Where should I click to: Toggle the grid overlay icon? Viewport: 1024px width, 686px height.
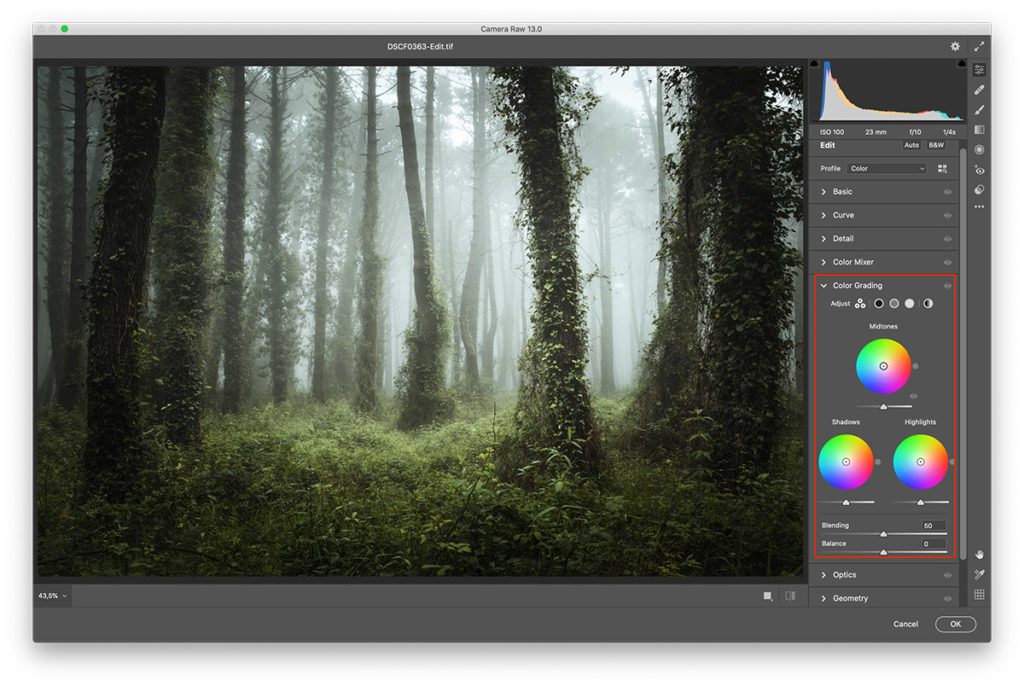tap(979, 594)
